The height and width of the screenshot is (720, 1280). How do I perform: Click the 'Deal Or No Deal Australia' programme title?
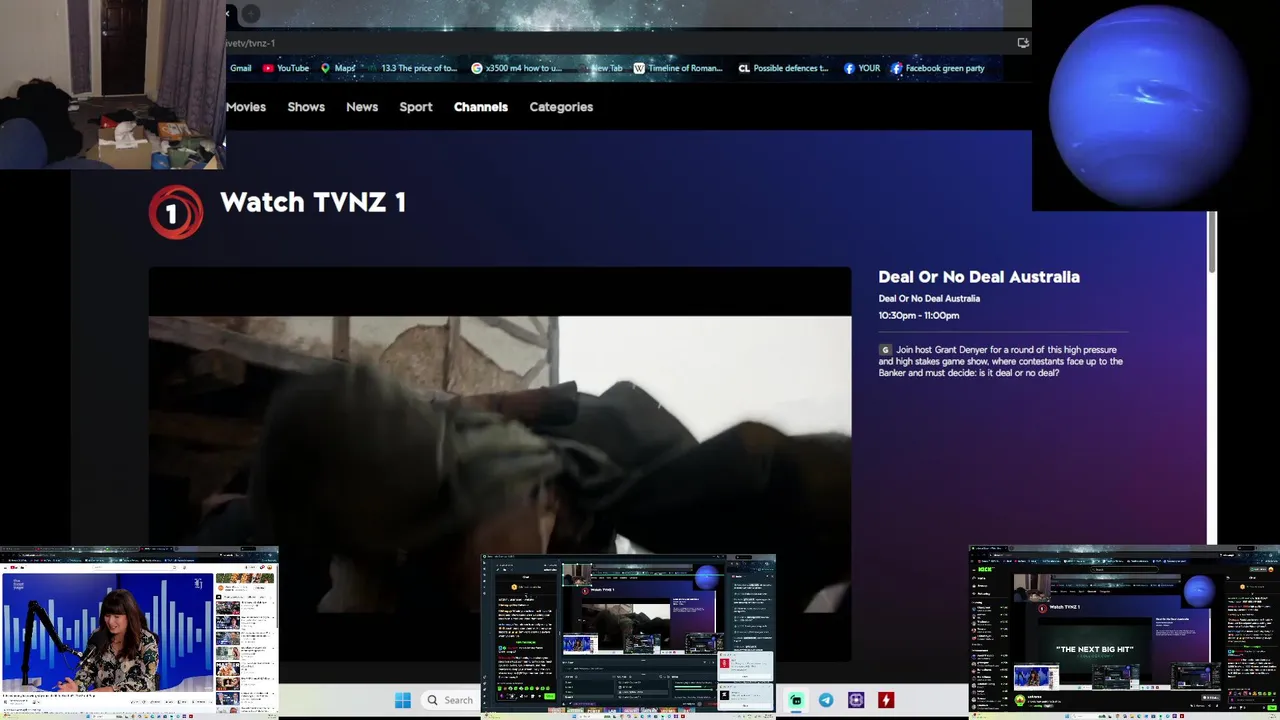(979, 277)
